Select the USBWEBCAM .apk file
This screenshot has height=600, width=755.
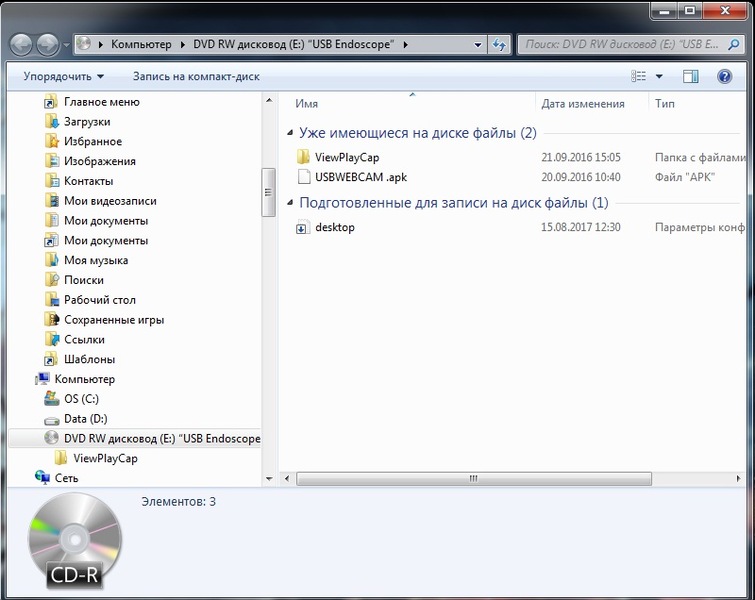click(360, 177)
